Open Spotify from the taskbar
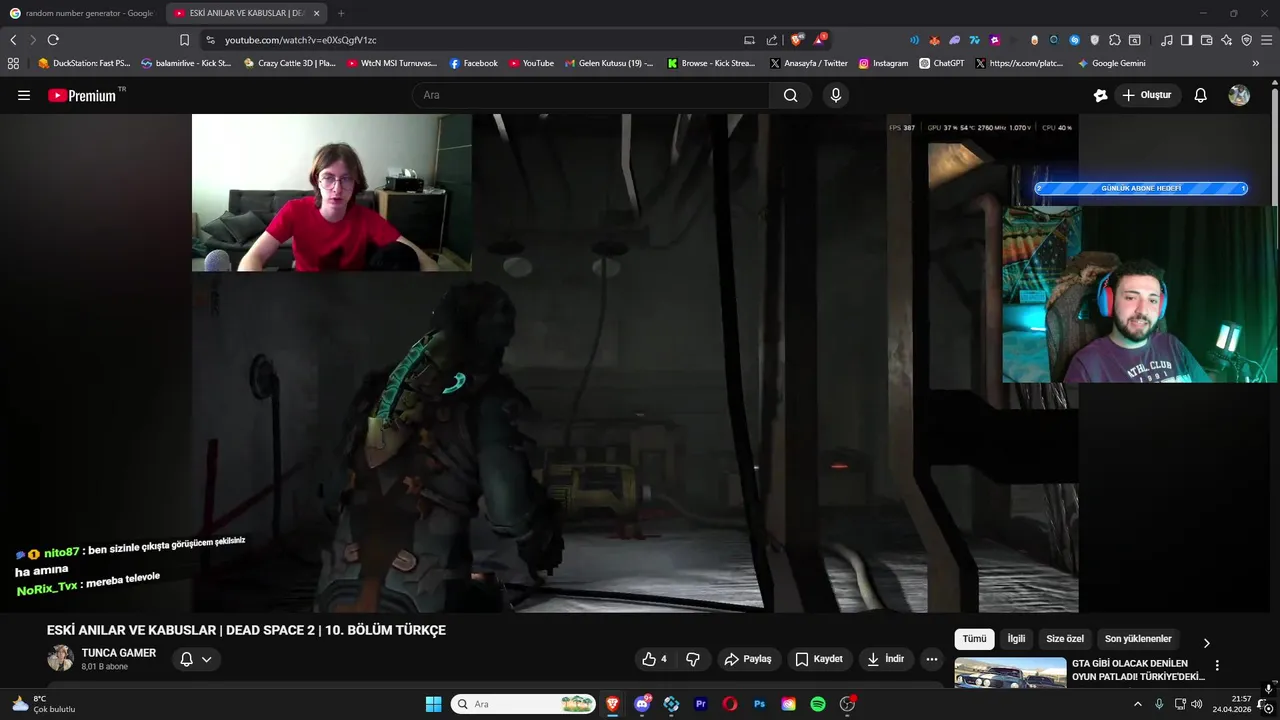The image size is (1280, 720). (818, 704)
